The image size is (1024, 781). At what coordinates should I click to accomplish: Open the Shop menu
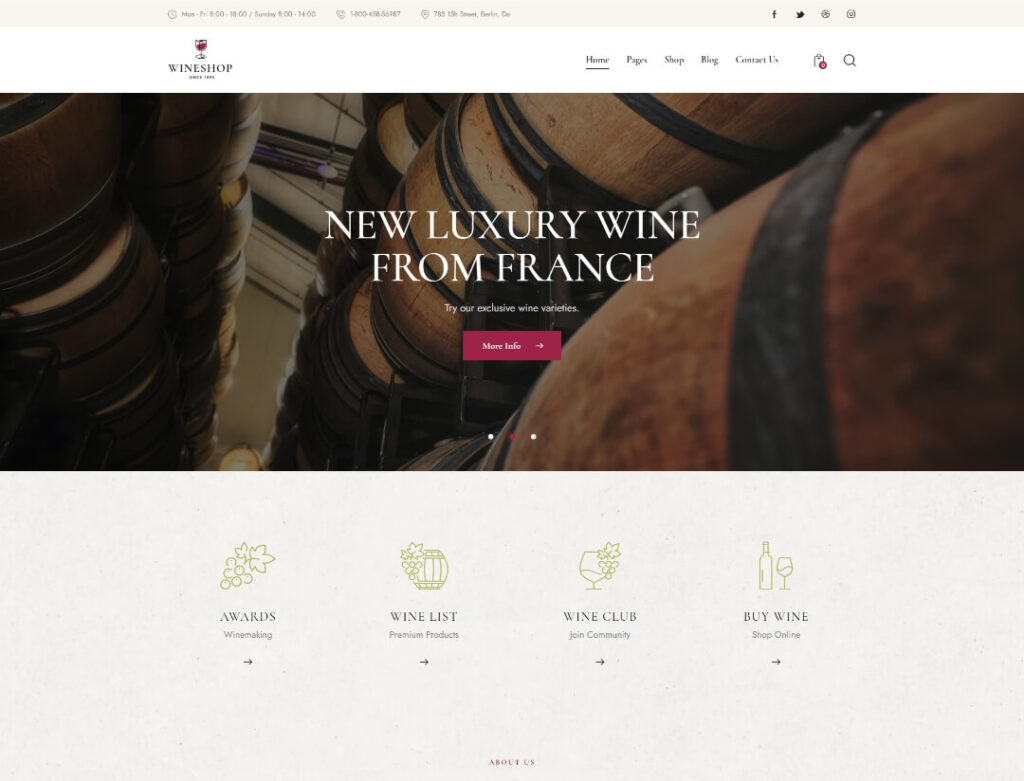click(674, 59)
